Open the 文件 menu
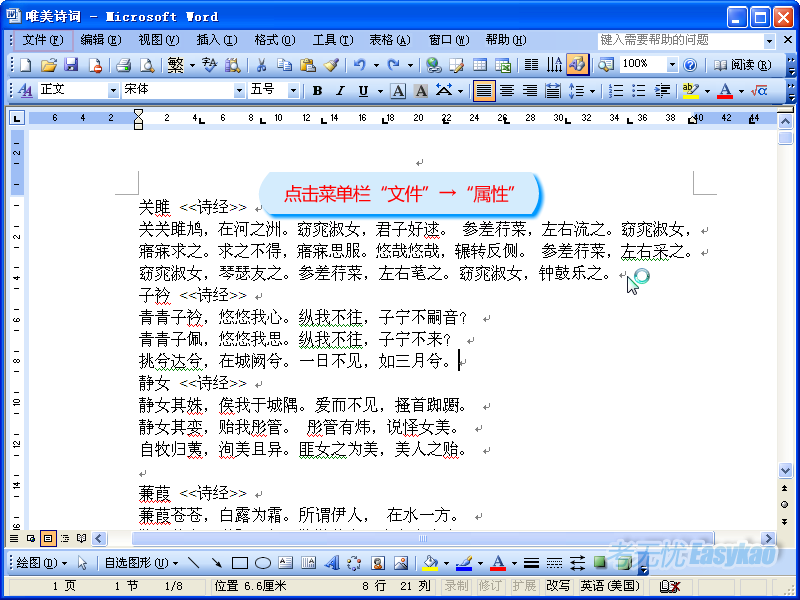 click(x=43, y=40)
